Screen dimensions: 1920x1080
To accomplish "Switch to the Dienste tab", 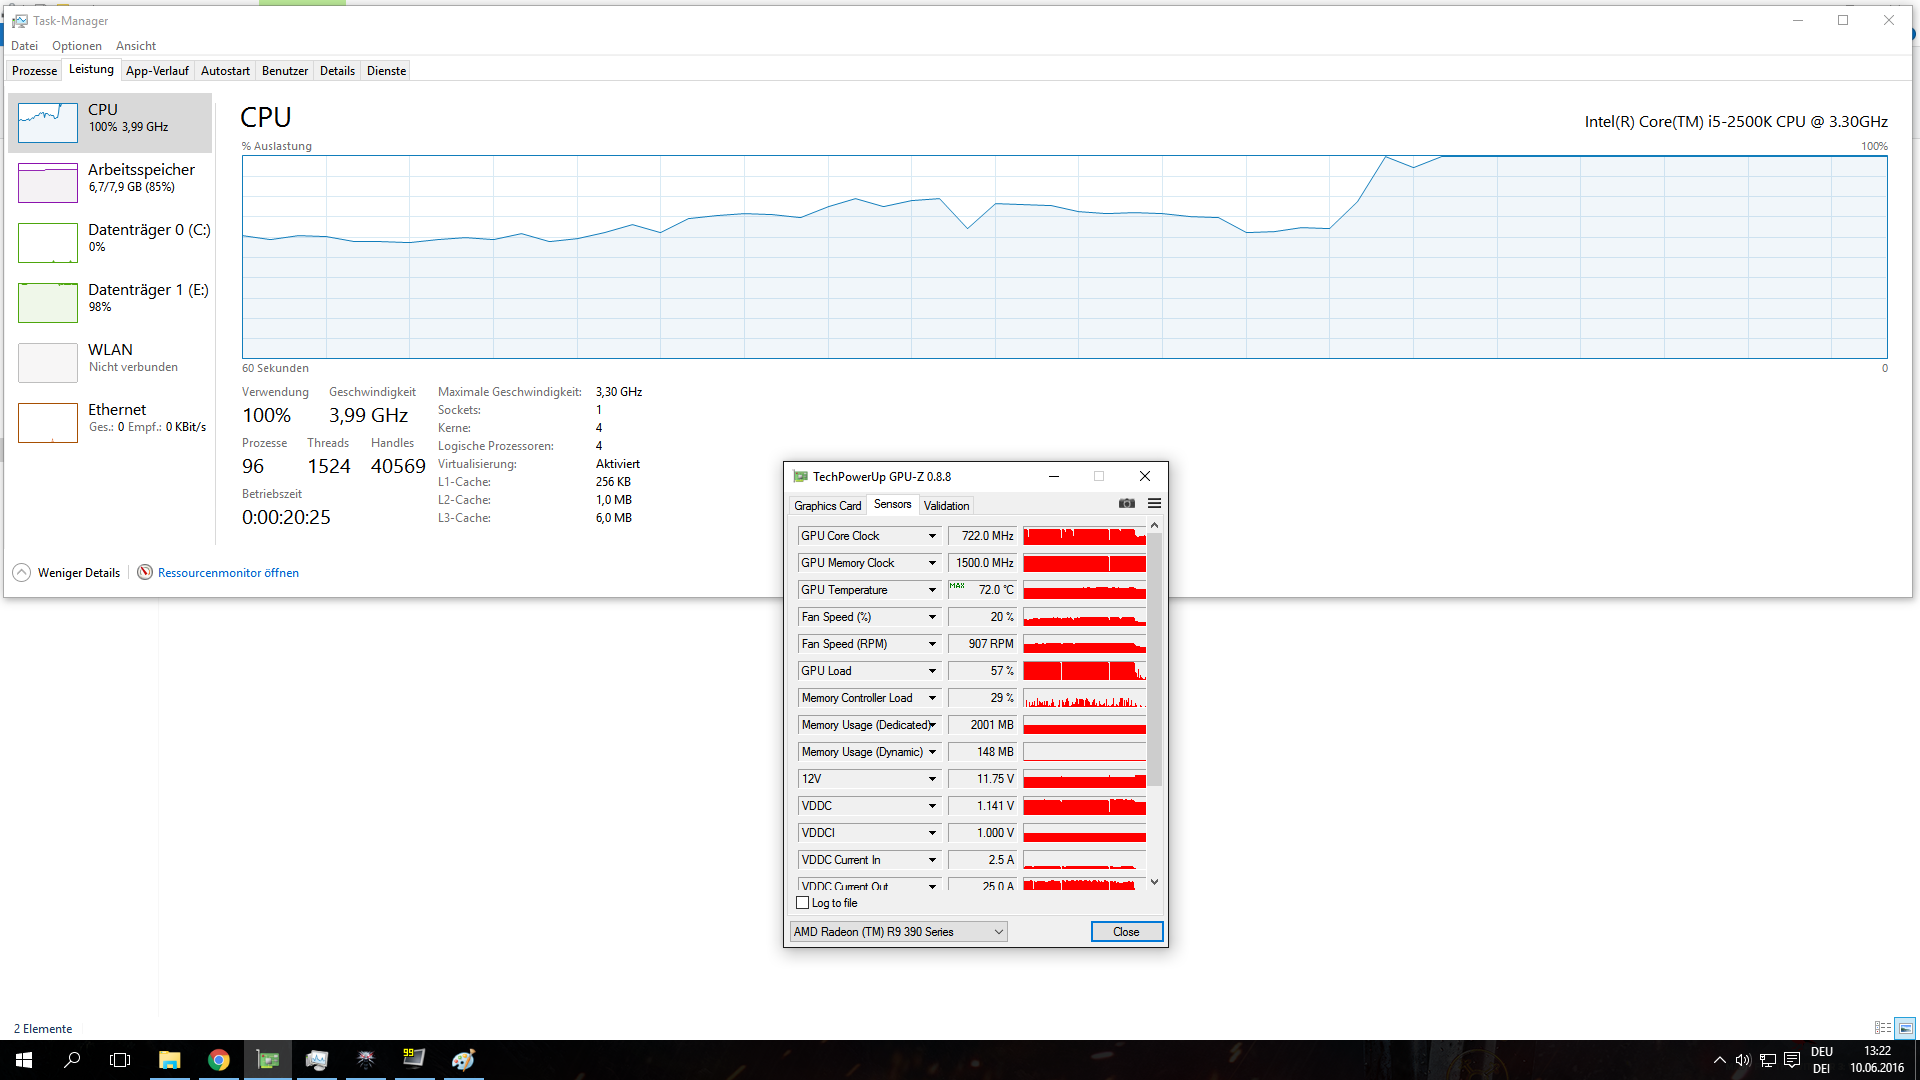I will (x=386, y=71).
